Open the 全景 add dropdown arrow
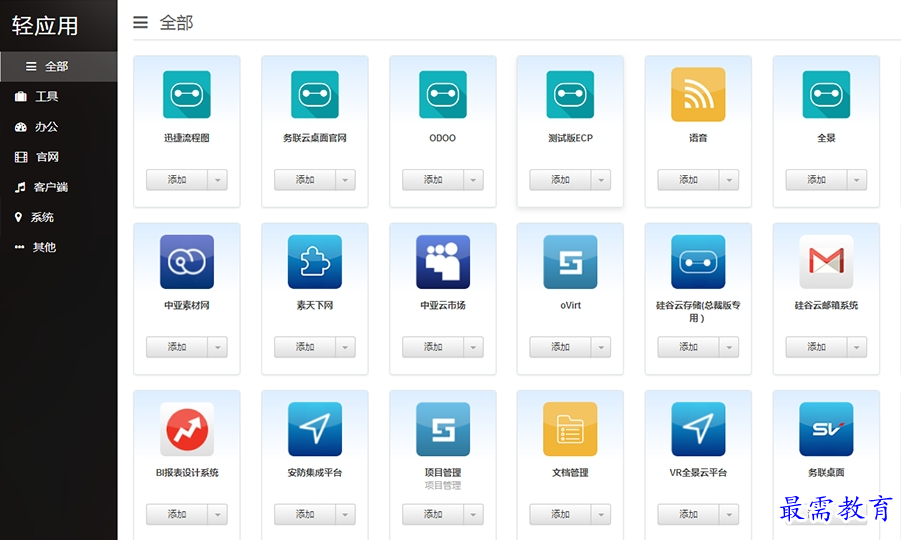Image resolution: width=901 pixels, height=540 pixels. tap(857, 180)
